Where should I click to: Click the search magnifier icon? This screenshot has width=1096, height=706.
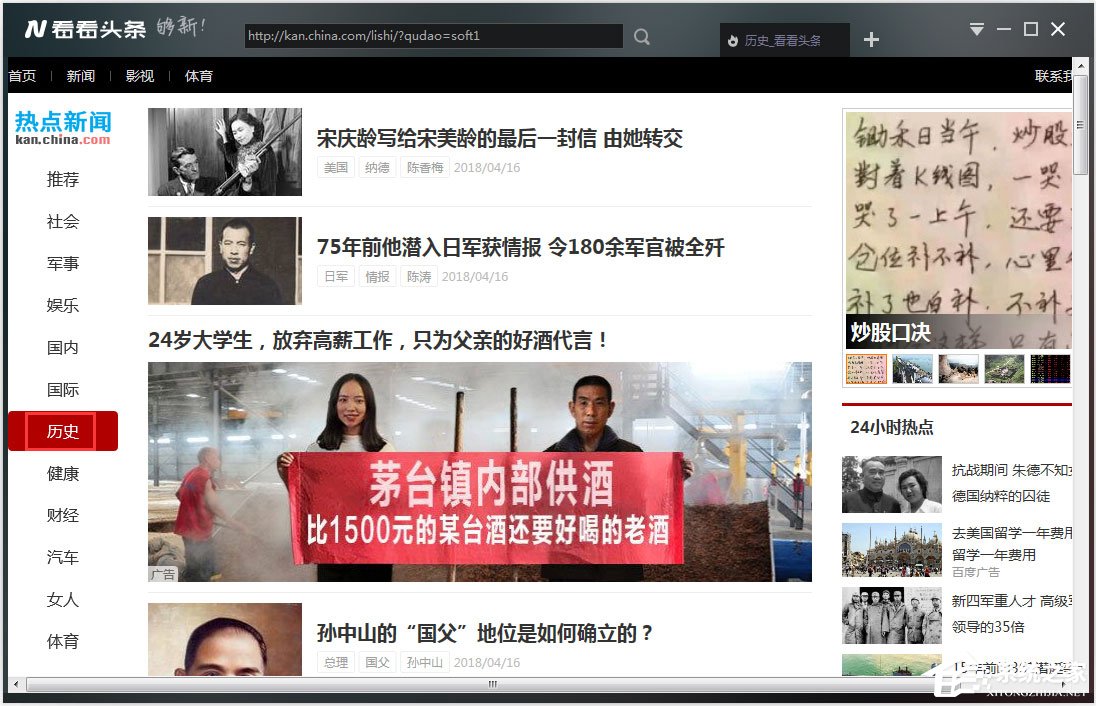click(x=642, y=37)
